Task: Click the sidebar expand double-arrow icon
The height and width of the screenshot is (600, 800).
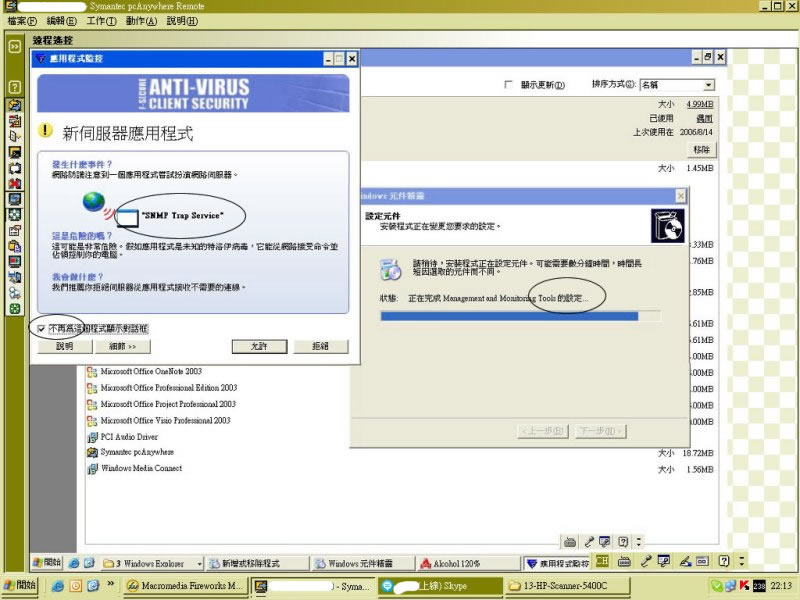Action: tap(15, 46)
